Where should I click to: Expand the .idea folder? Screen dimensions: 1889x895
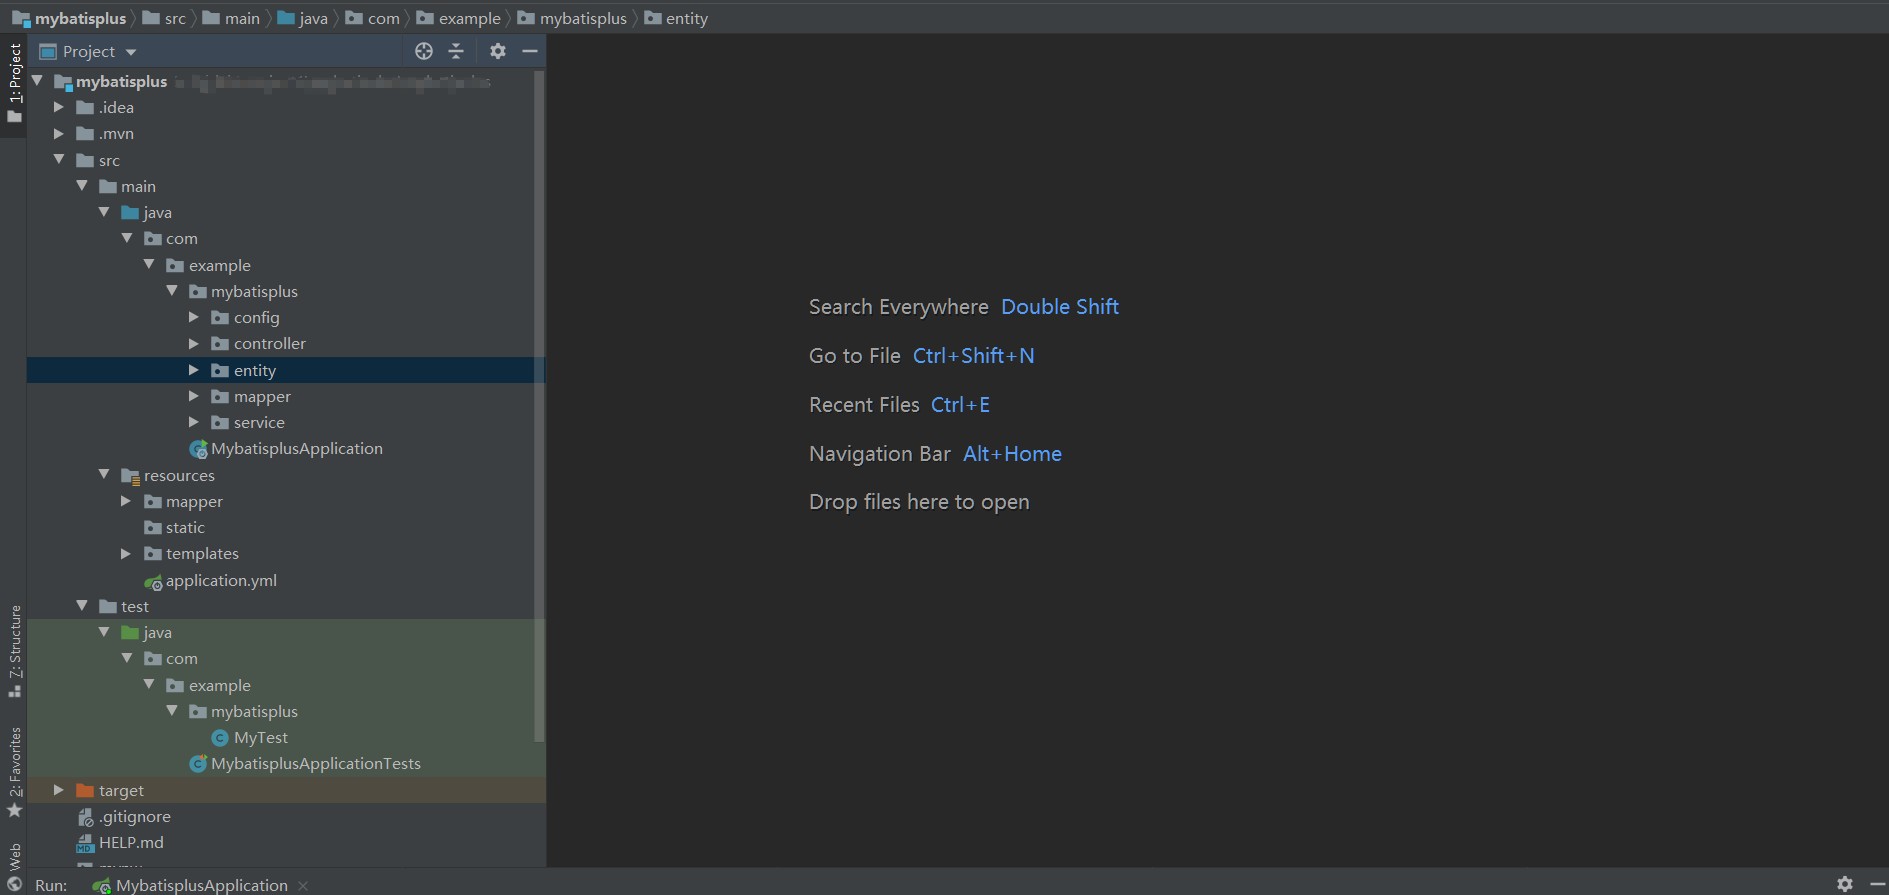pos(59,107)
